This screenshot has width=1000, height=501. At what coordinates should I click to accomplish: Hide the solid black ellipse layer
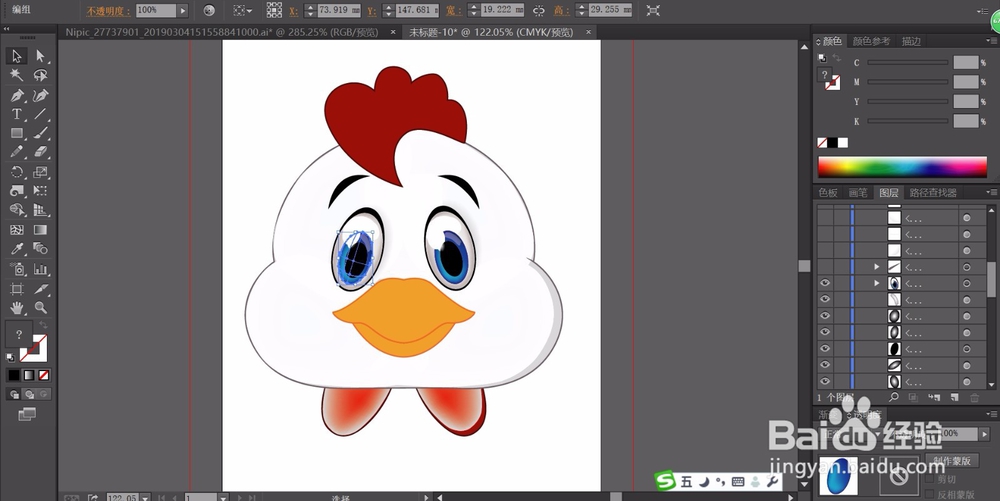[825, 349]
